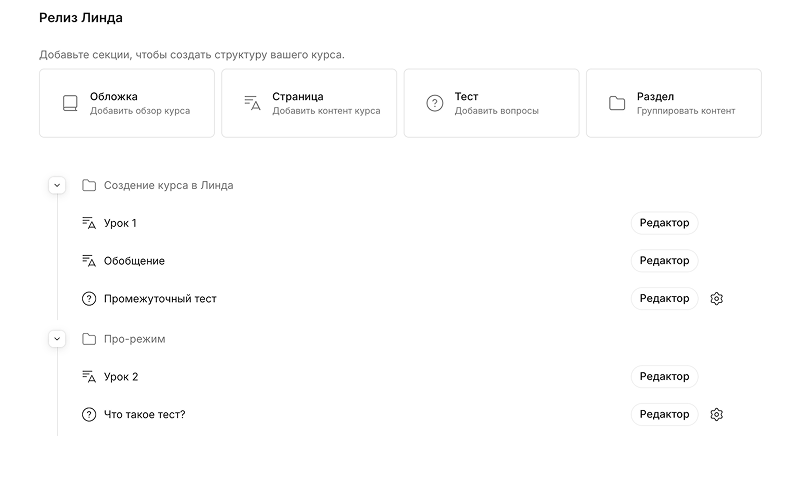Viewport: 800px width, 502px height.
Task: Select the Урок 1 page item
Action: 120,223
